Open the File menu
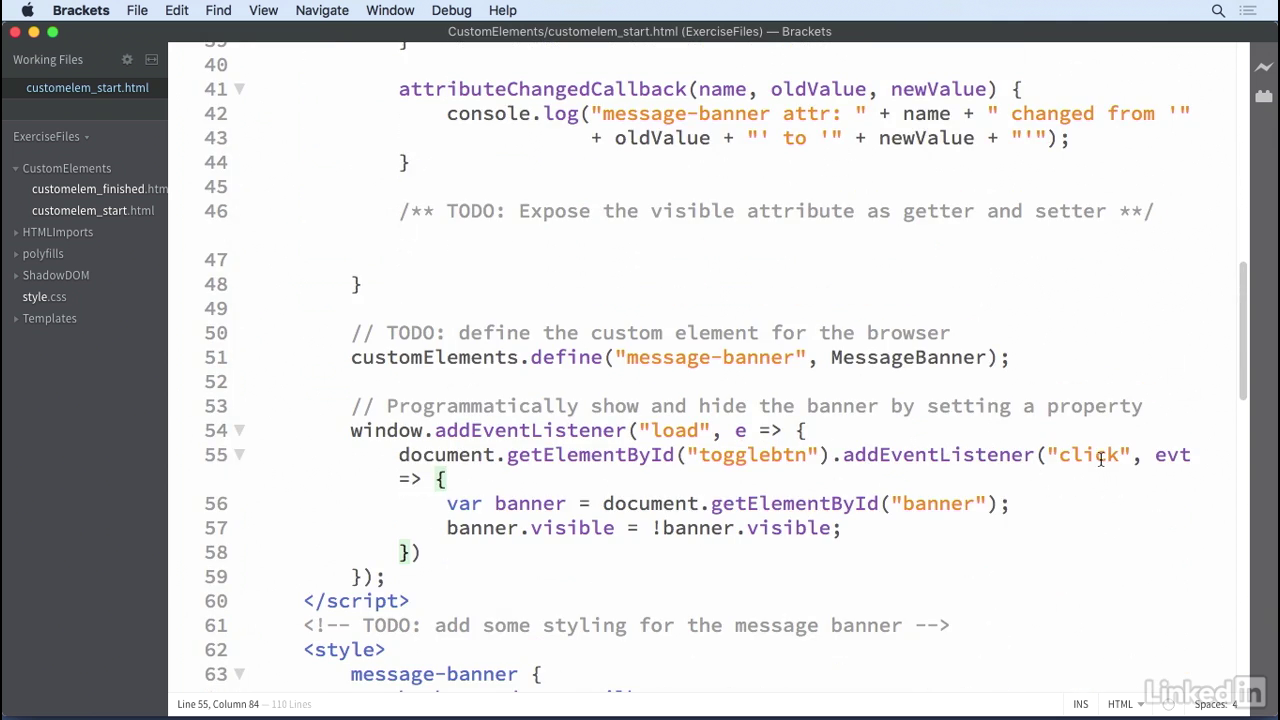This screenshot has height=720, width=1280. pyautogui.click(x=137, y=10)
